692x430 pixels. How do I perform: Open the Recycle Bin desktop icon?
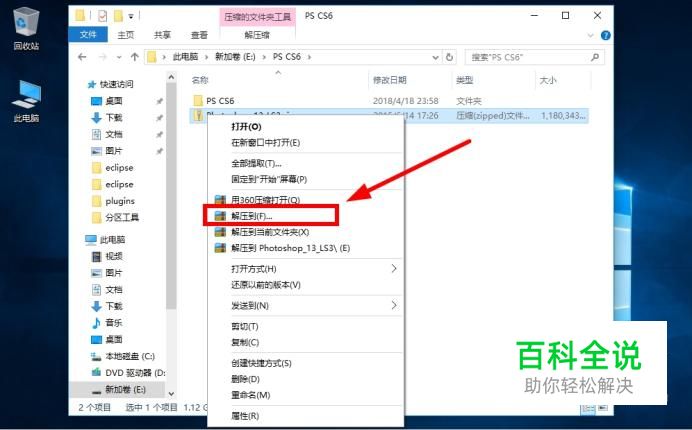(26, 27)
